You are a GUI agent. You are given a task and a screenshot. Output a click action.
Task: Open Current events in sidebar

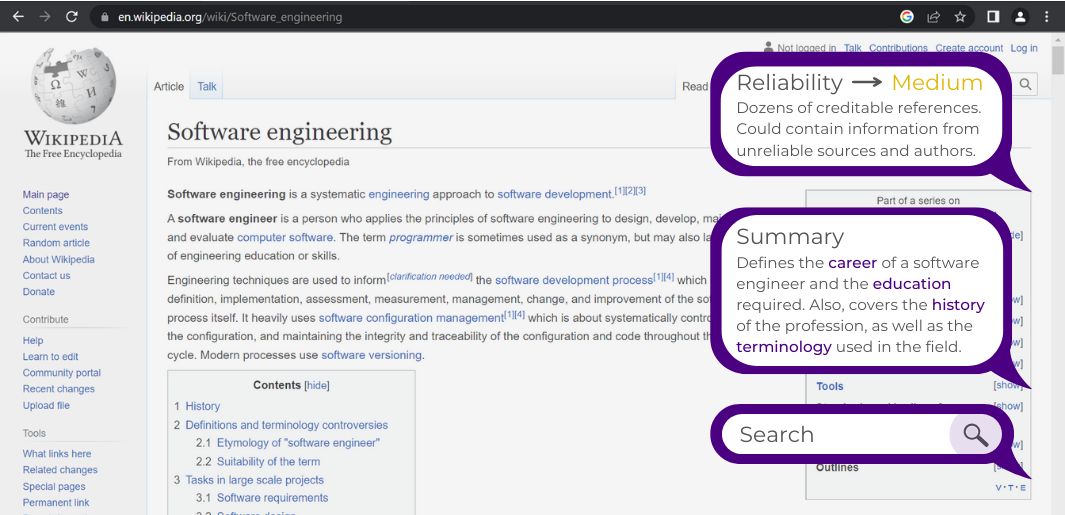tap(55, 227)
